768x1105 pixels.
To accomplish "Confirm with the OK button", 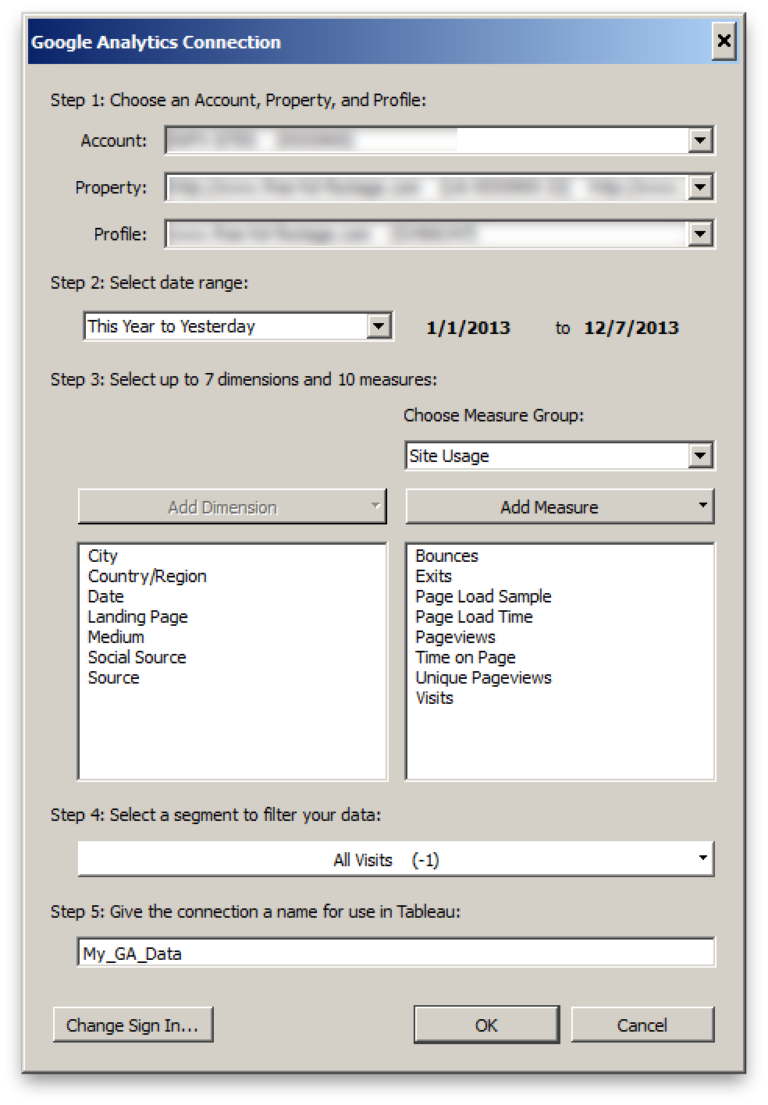I will (x=486, y=1025).
